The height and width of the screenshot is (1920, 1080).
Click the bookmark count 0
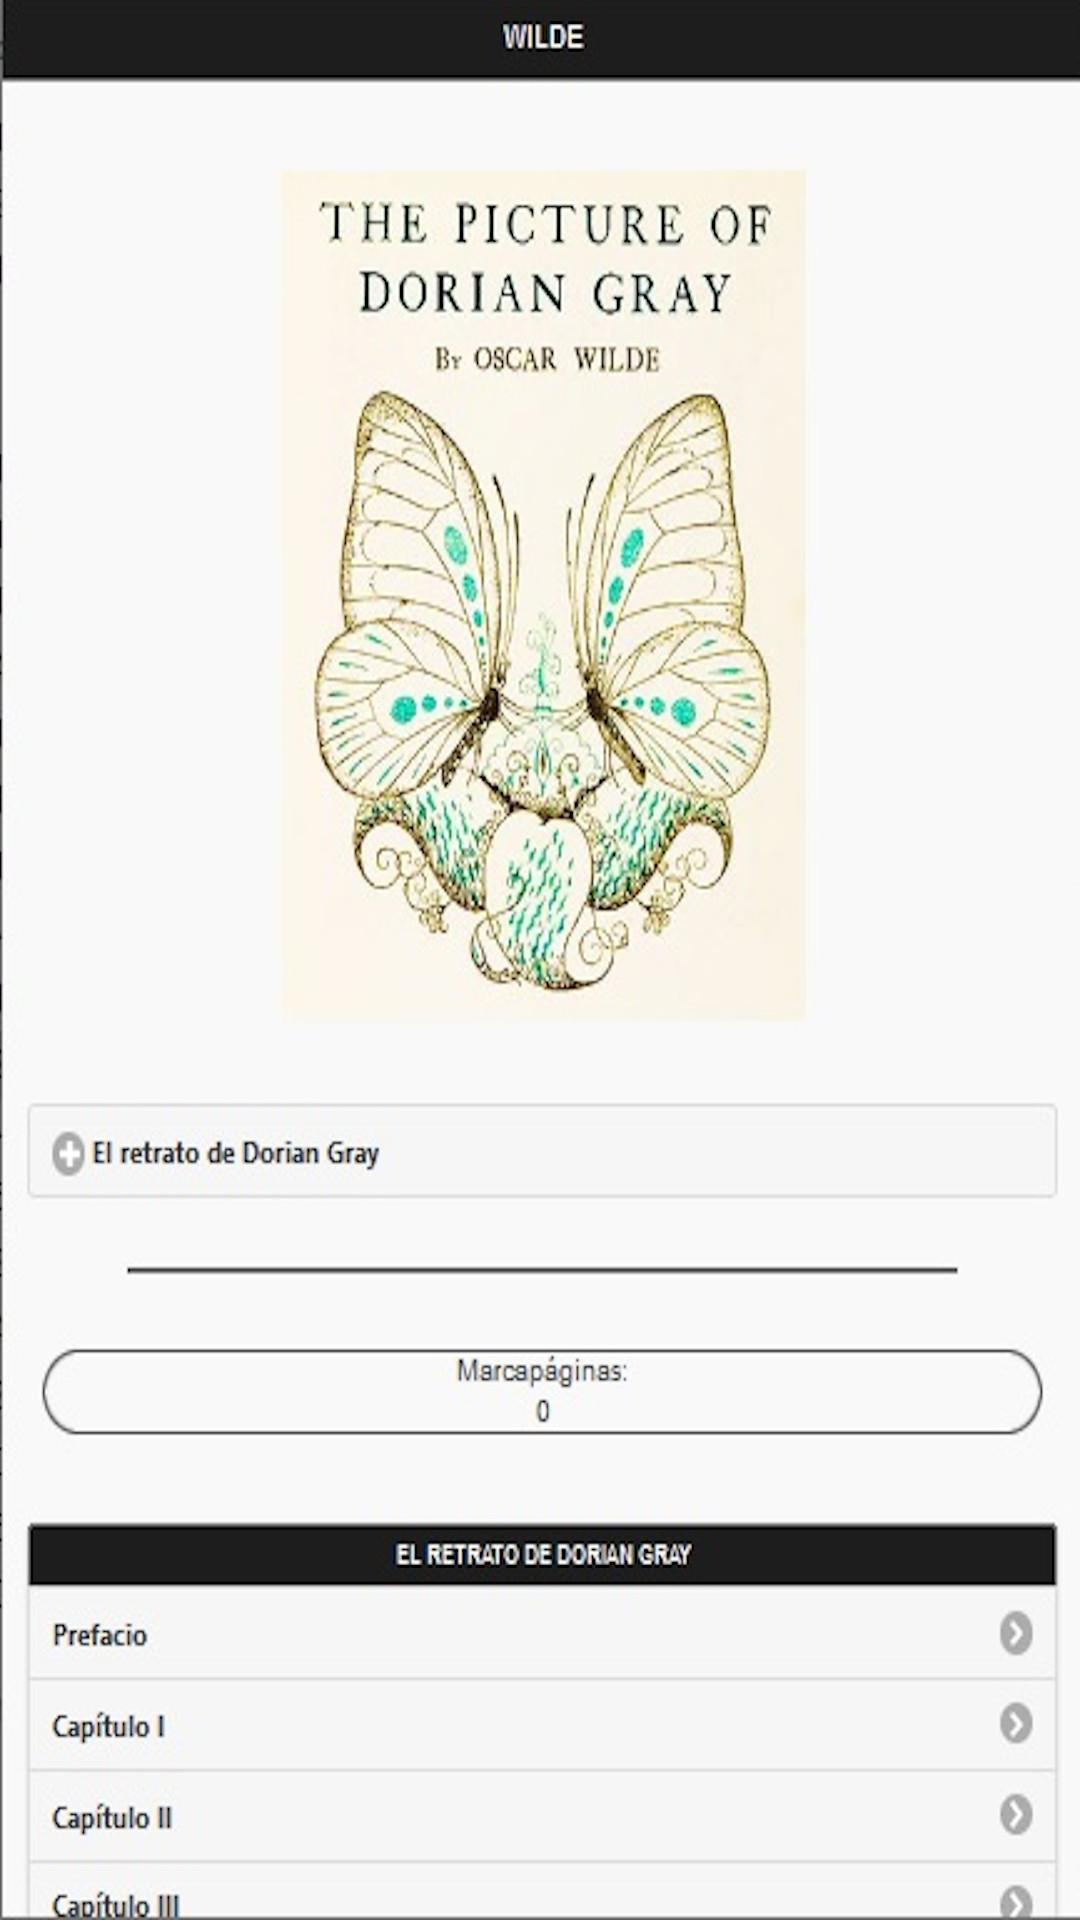[542, 1411]
